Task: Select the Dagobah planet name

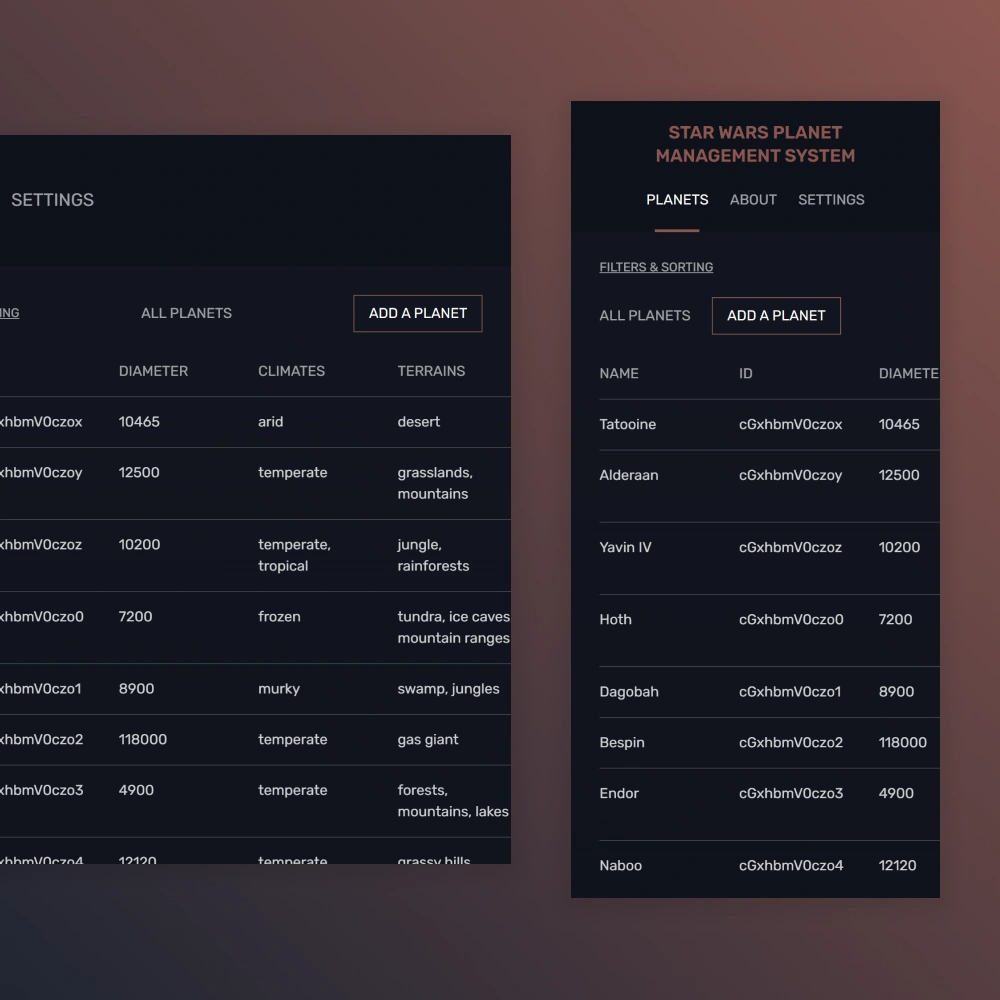Action: pos(629,691)
